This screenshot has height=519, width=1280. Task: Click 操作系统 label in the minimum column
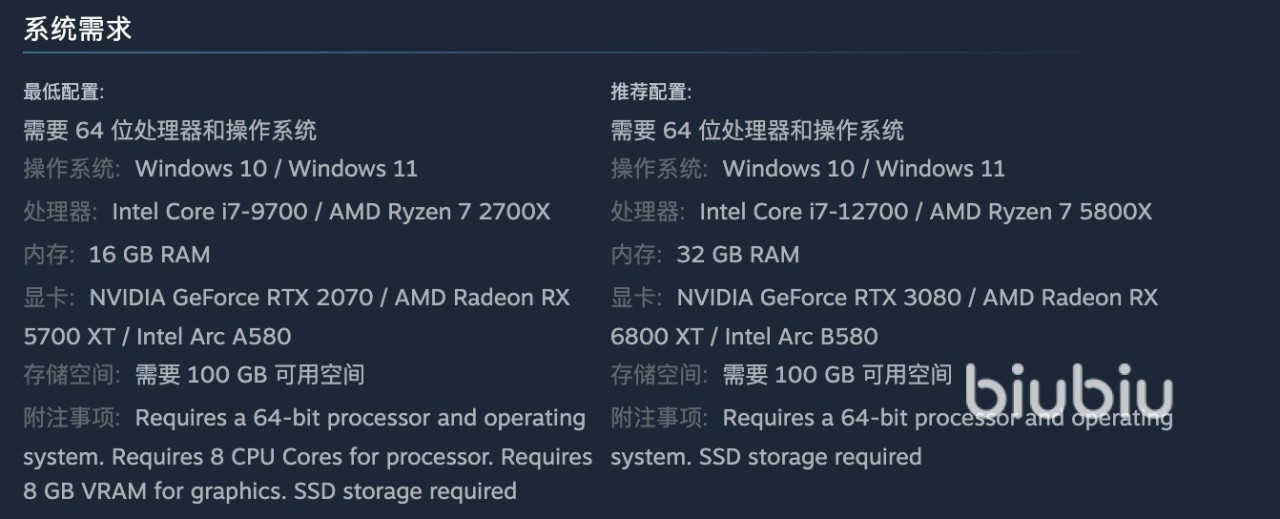point(71,168)
